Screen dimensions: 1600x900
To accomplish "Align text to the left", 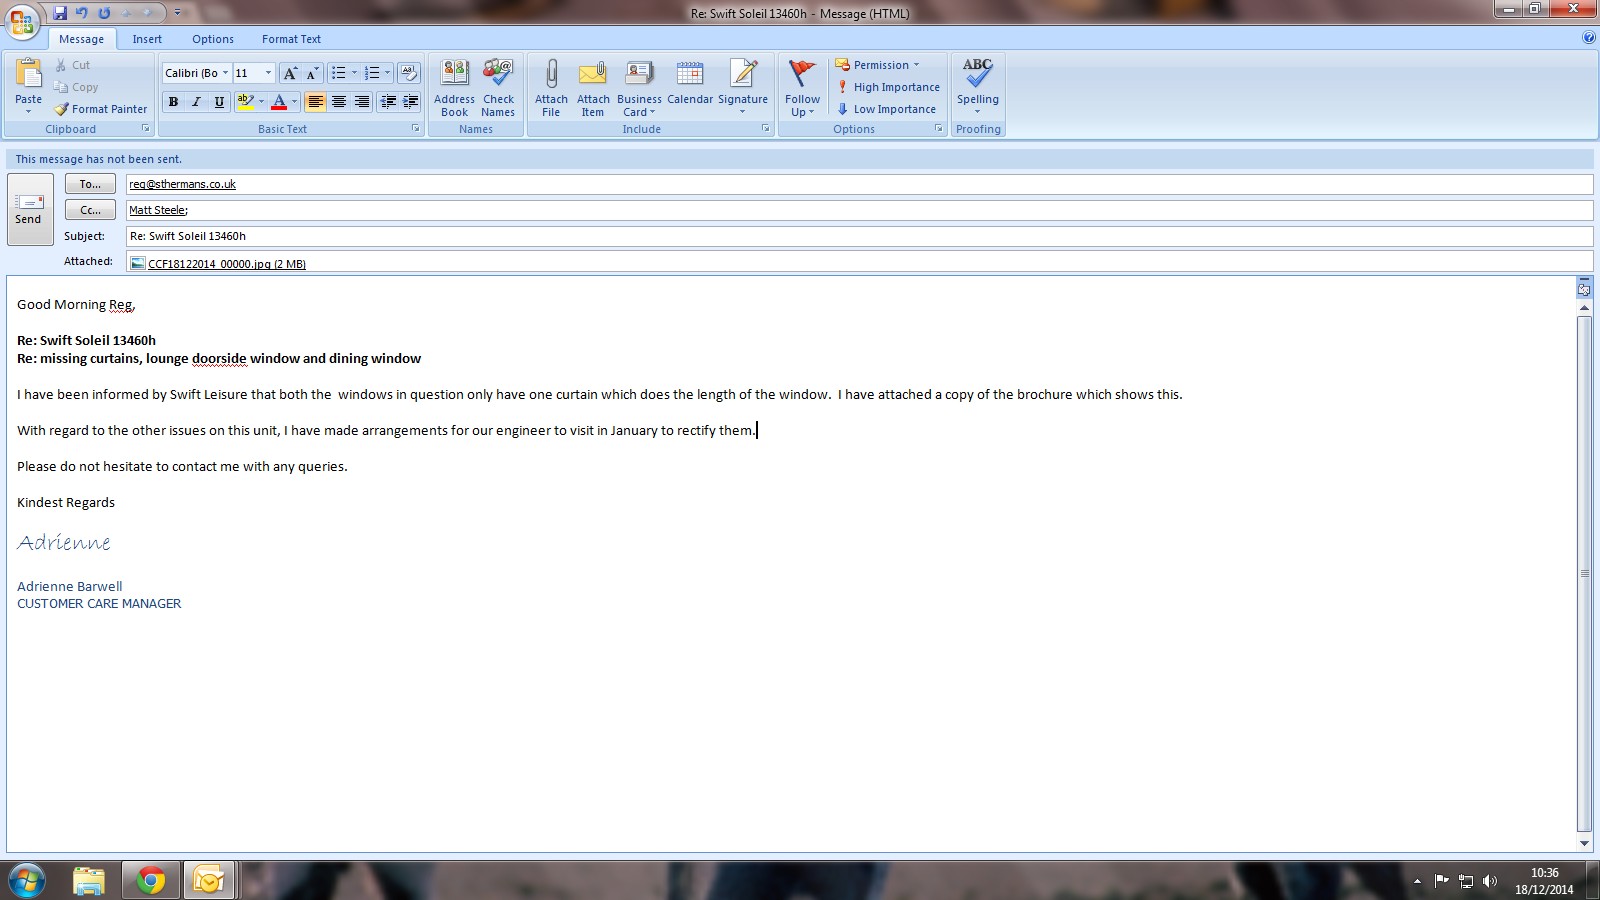I will click(315, 102).
